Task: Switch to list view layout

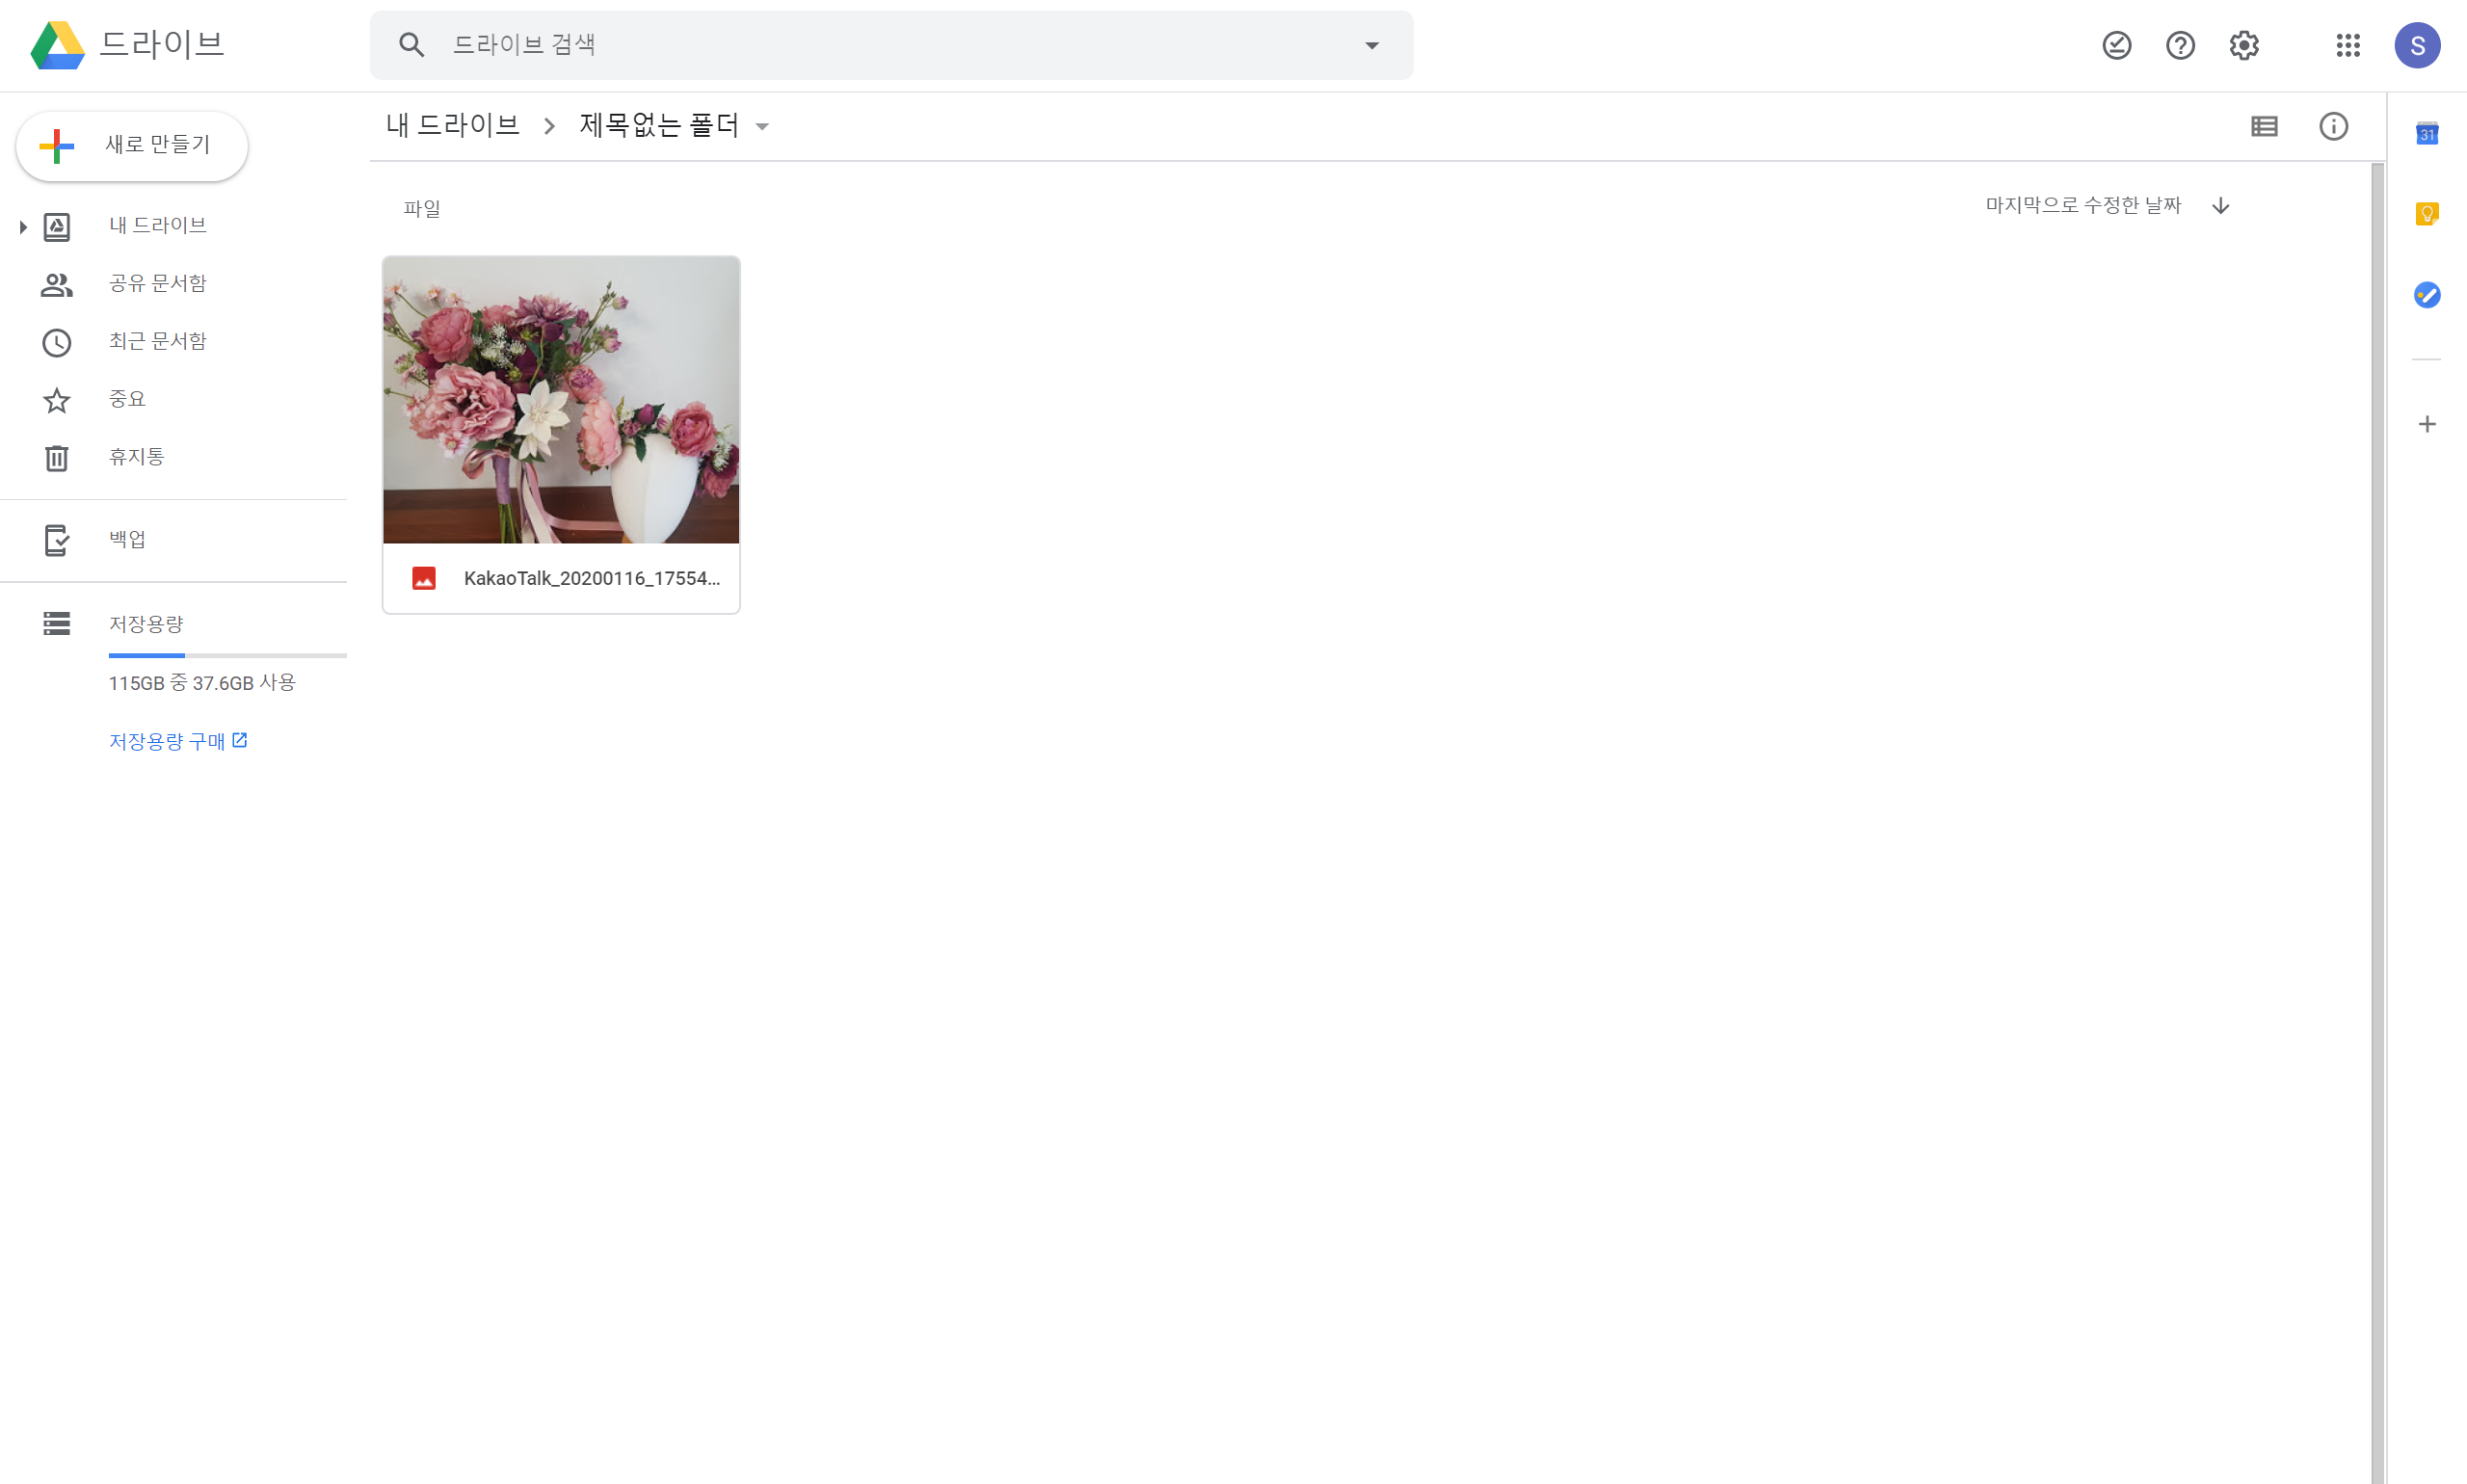Action: click(x=2264, y=126)
